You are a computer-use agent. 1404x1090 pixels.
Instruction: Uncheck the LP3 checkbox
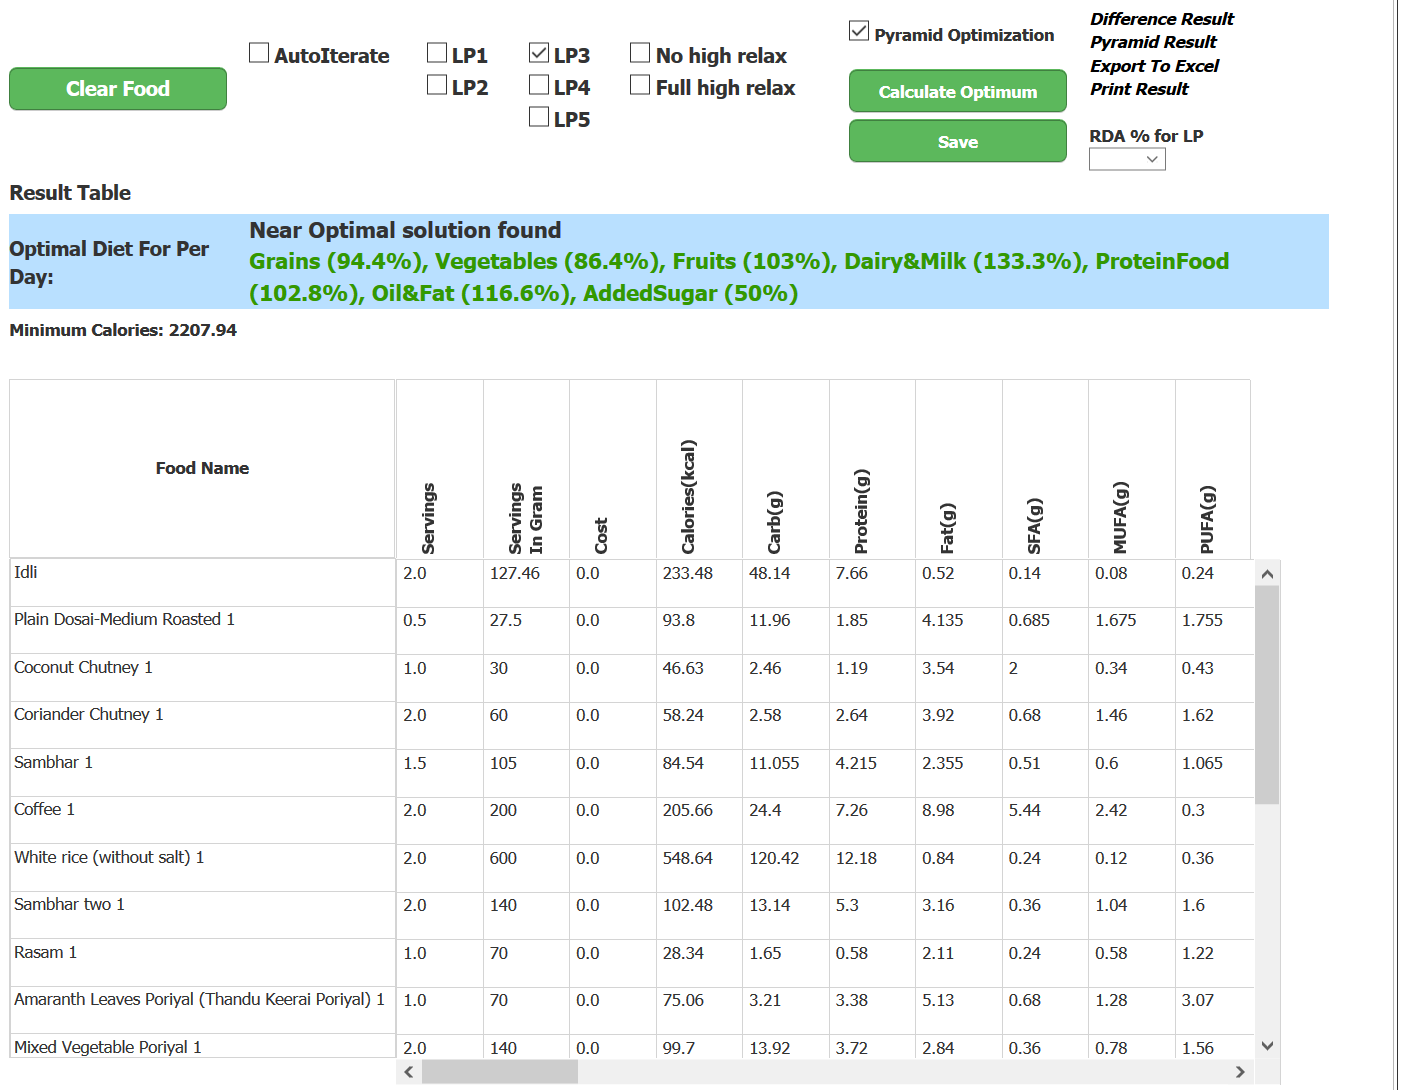click(x=539, y=53)
